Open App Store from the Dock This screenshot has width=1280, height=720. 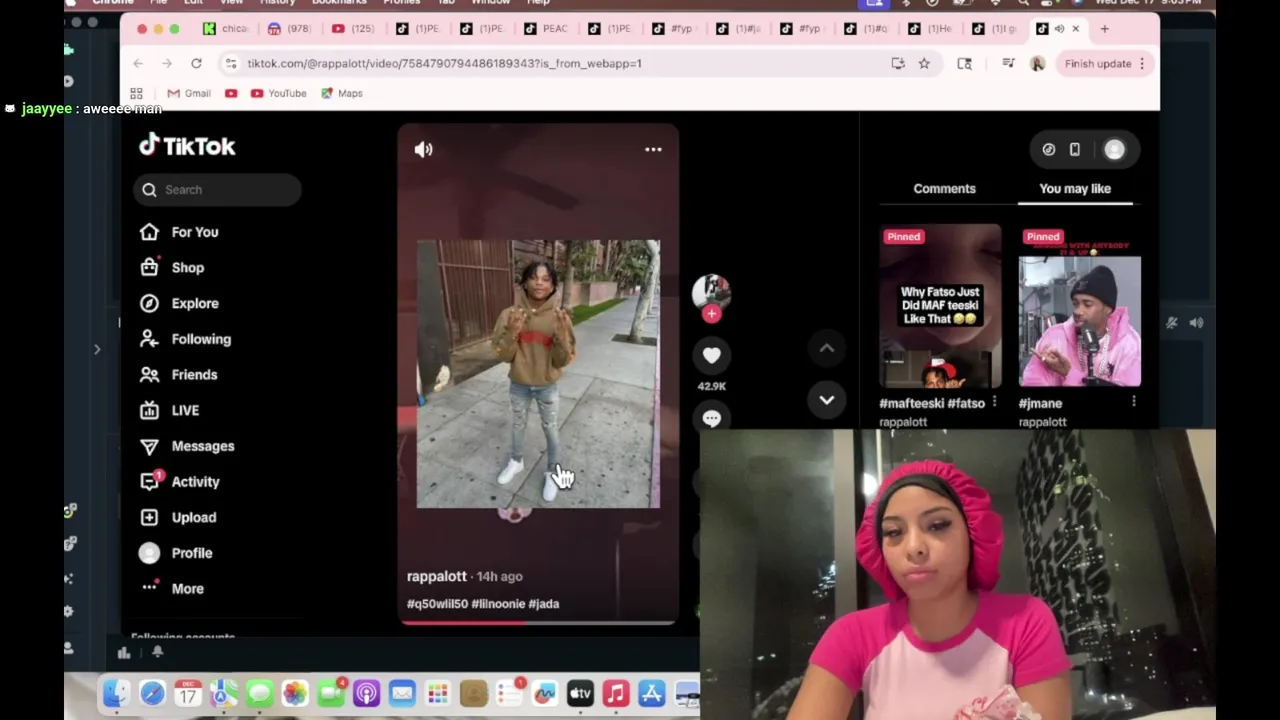click(x=651, y=693)
